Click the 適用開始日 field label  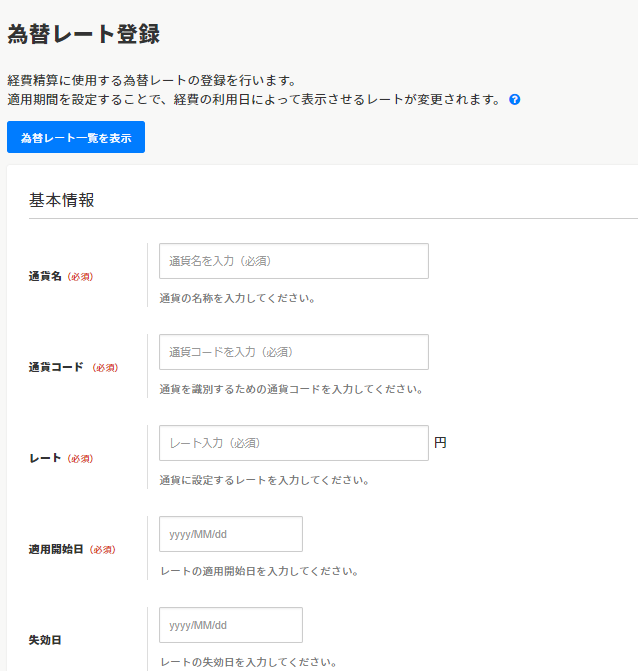pyautogui.click(x=56, y=549)
